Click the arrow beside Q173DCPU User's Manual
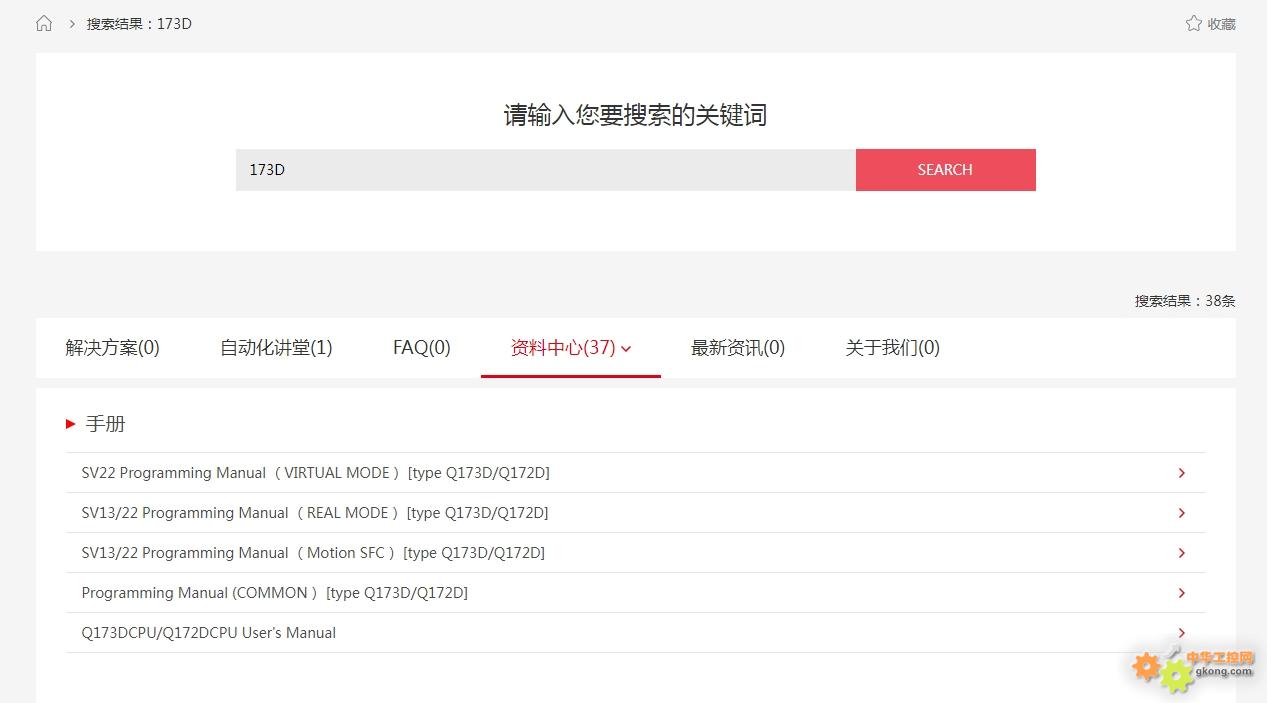Image resolution: width=1267 pixels, height=703 pixels. tap(1181, 633)
